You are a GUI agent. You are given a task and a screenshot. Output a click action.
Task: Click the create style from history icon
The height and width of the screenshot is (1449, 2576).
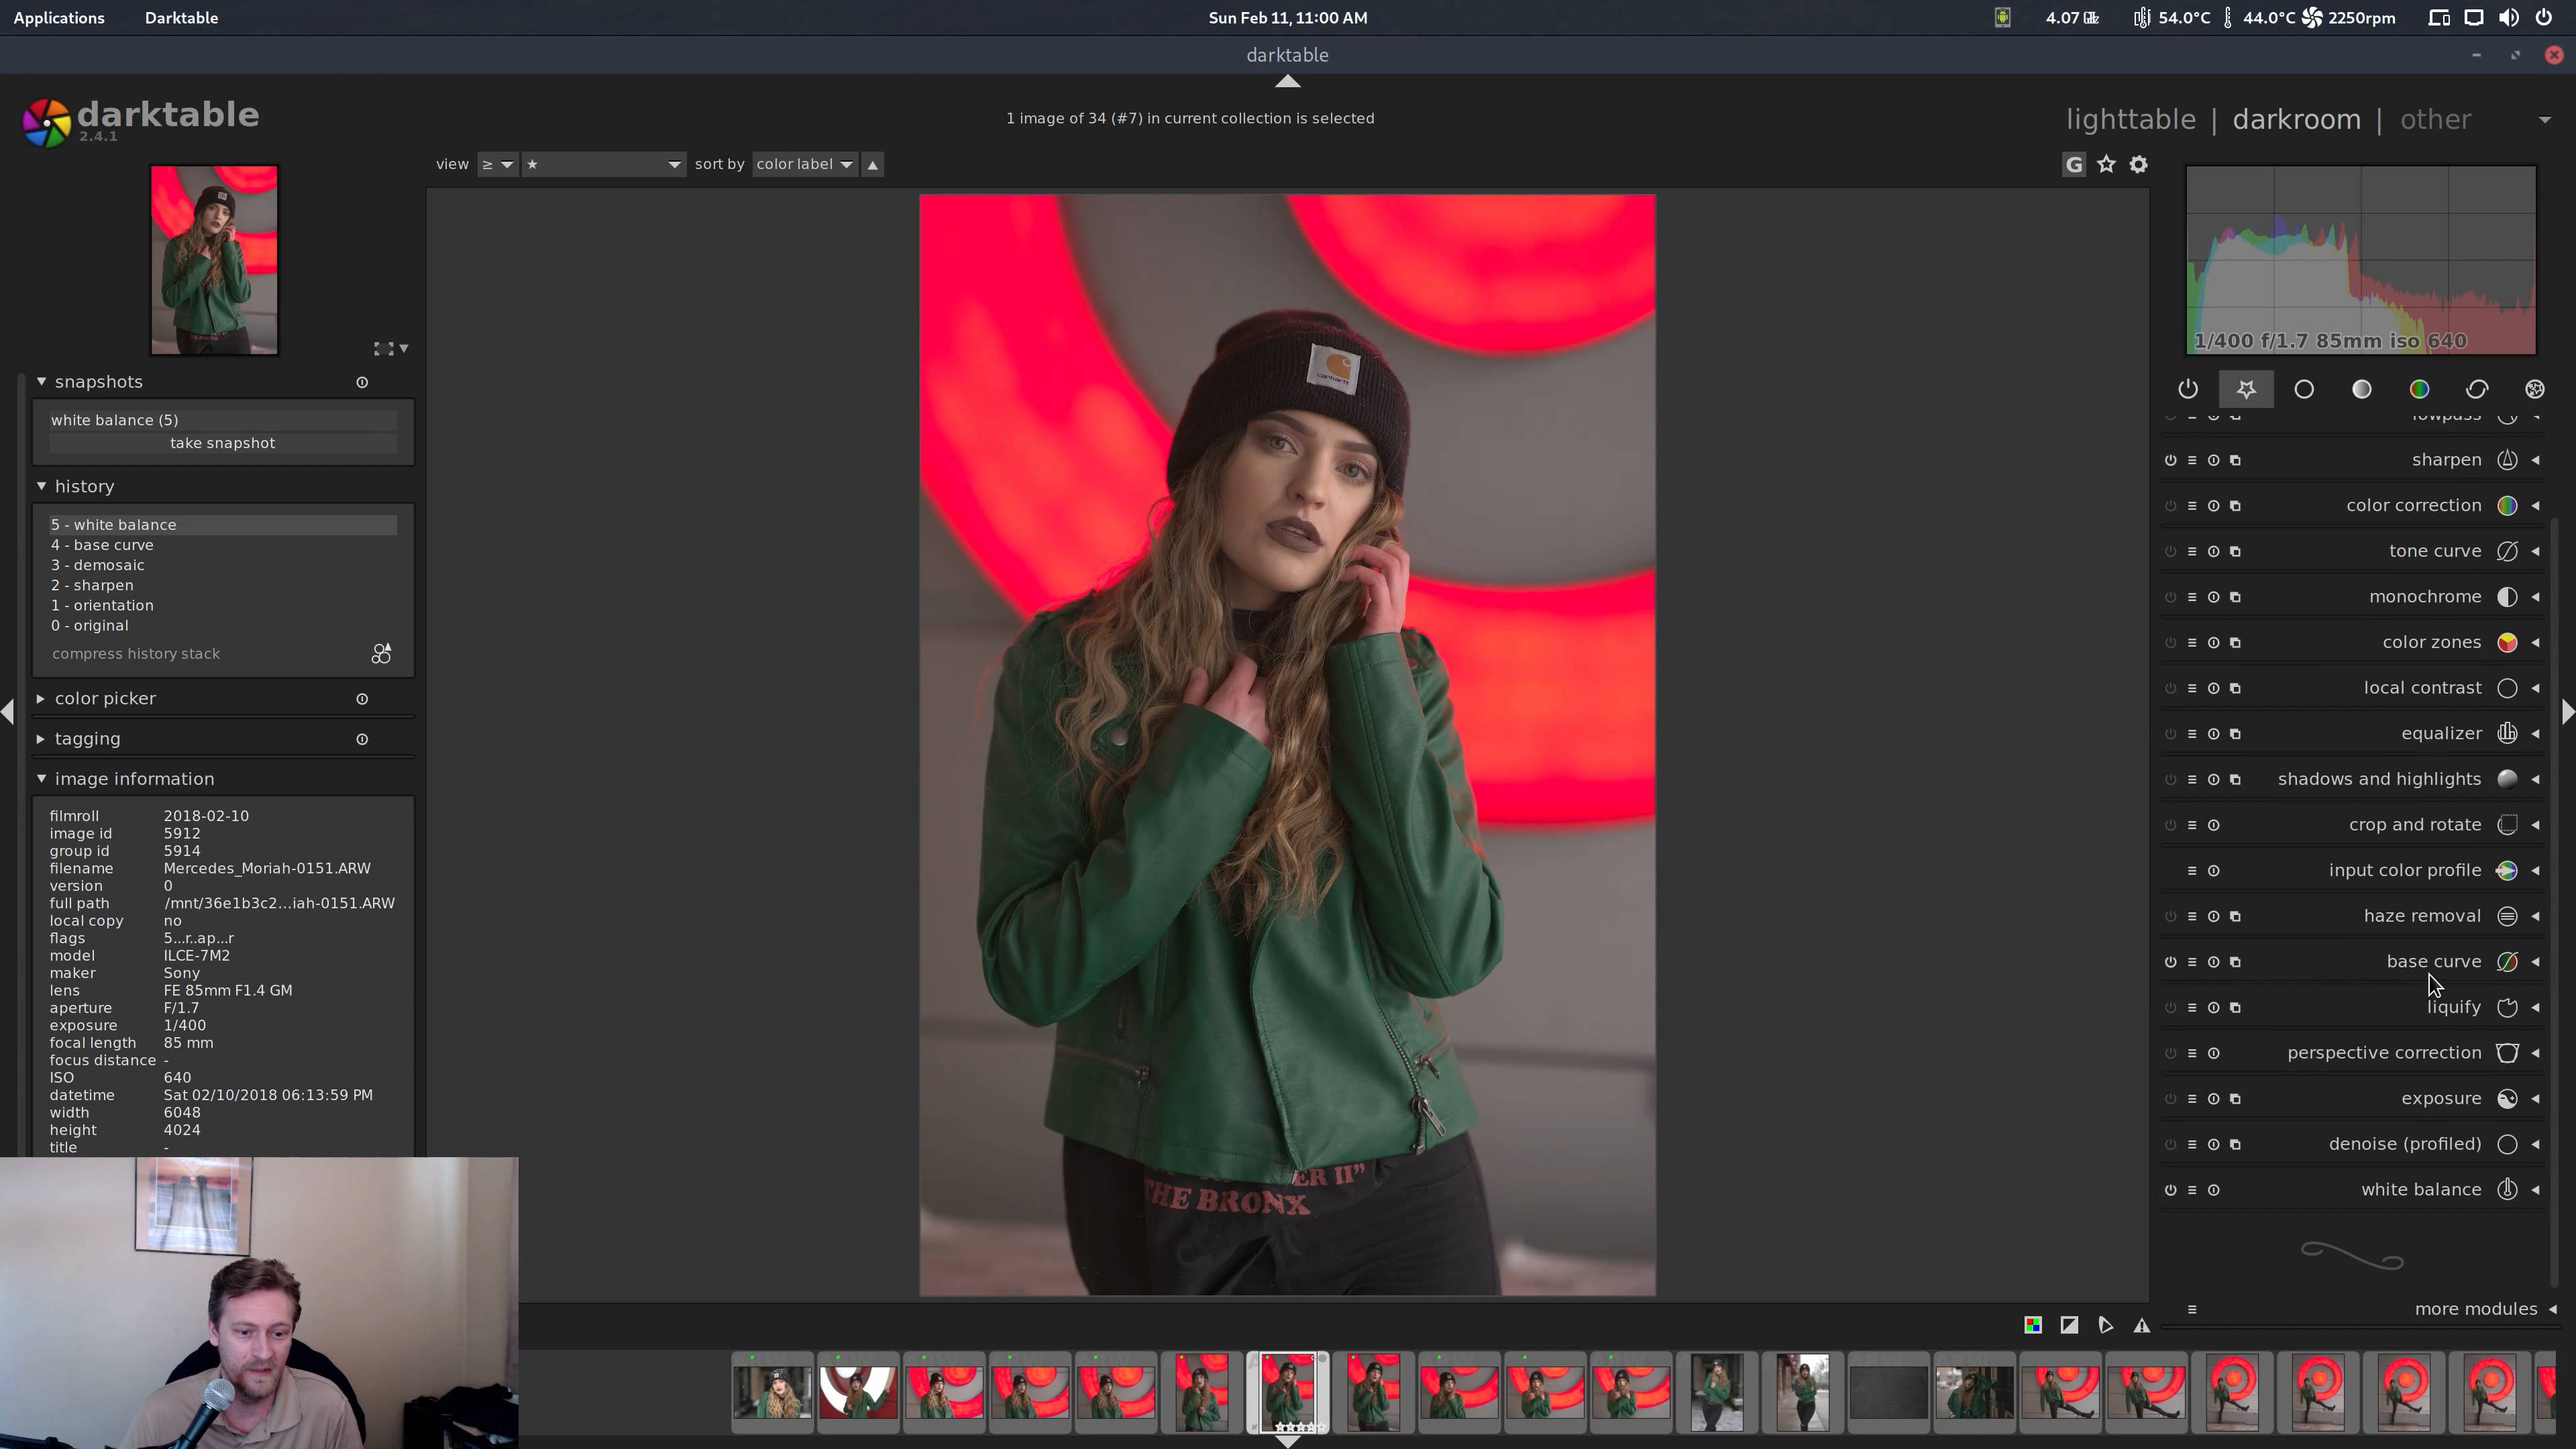[381, 654]
